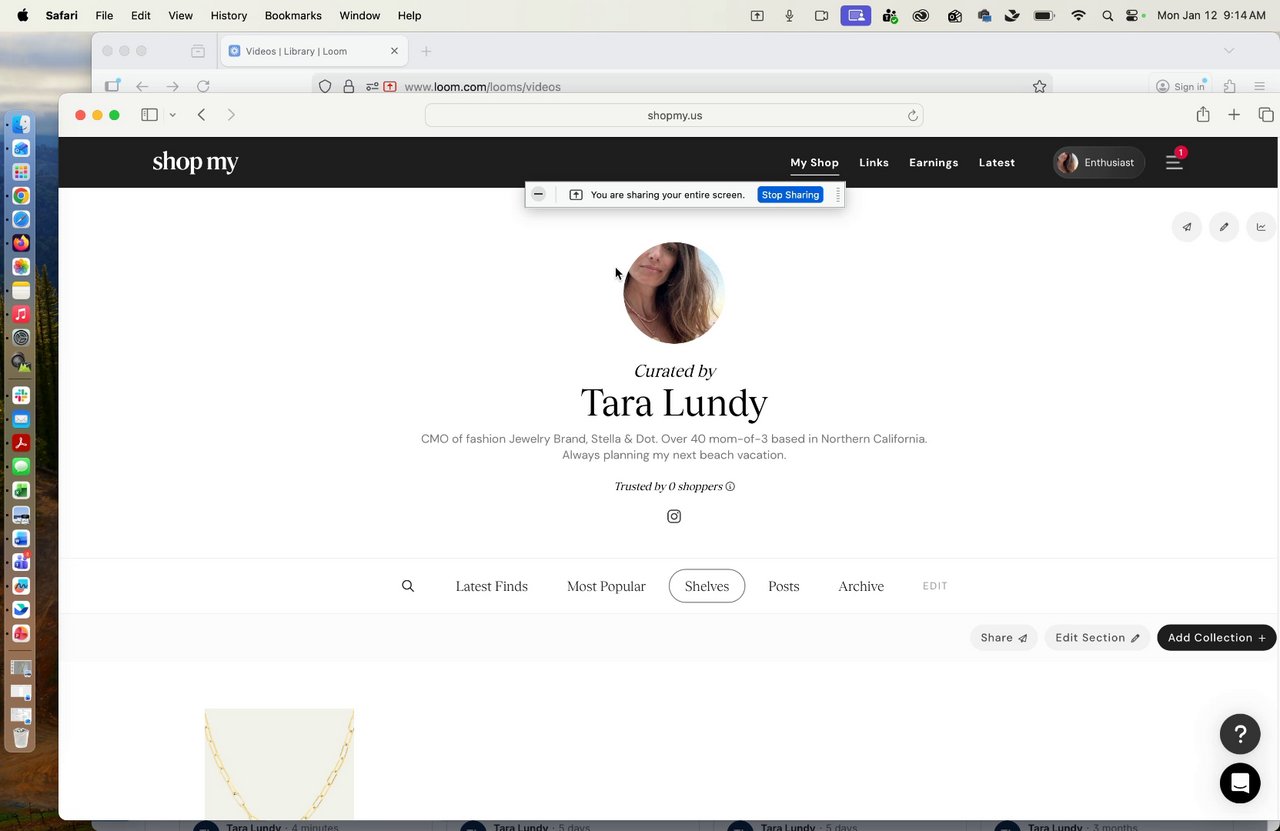Click the share-shop paper plane icon
Image resolution: width=1280 pixels, height=831 pixels.
pos(1187,227)
